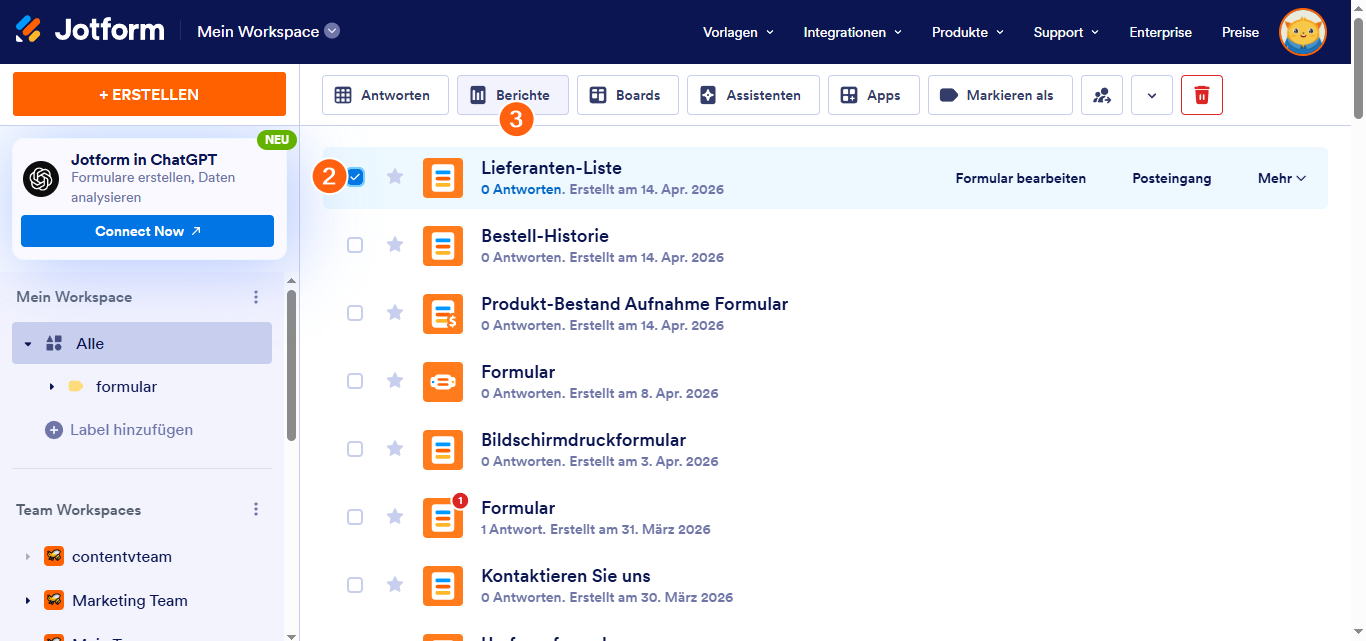Star the Bildschirmdruckformular as favorite
The width and height of the screenshot is (1366, 641).
[394, 448]
